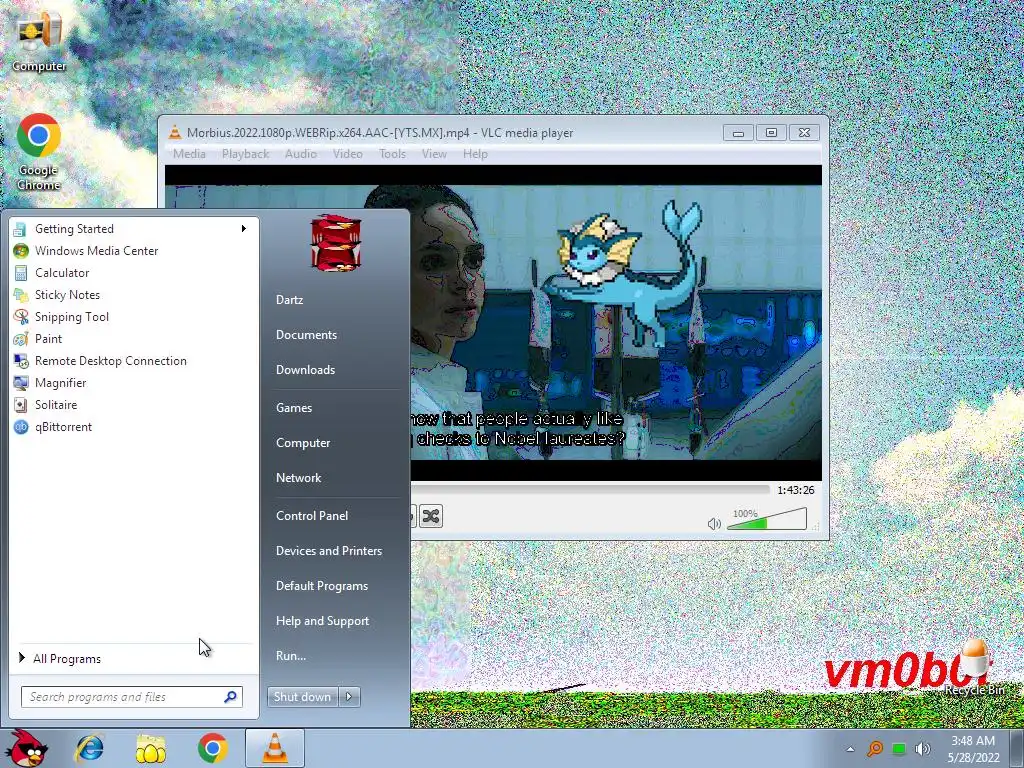Open the Recycle Bin desktop icon
Screen dimensions: 1024x768
[x=974, y=666]
